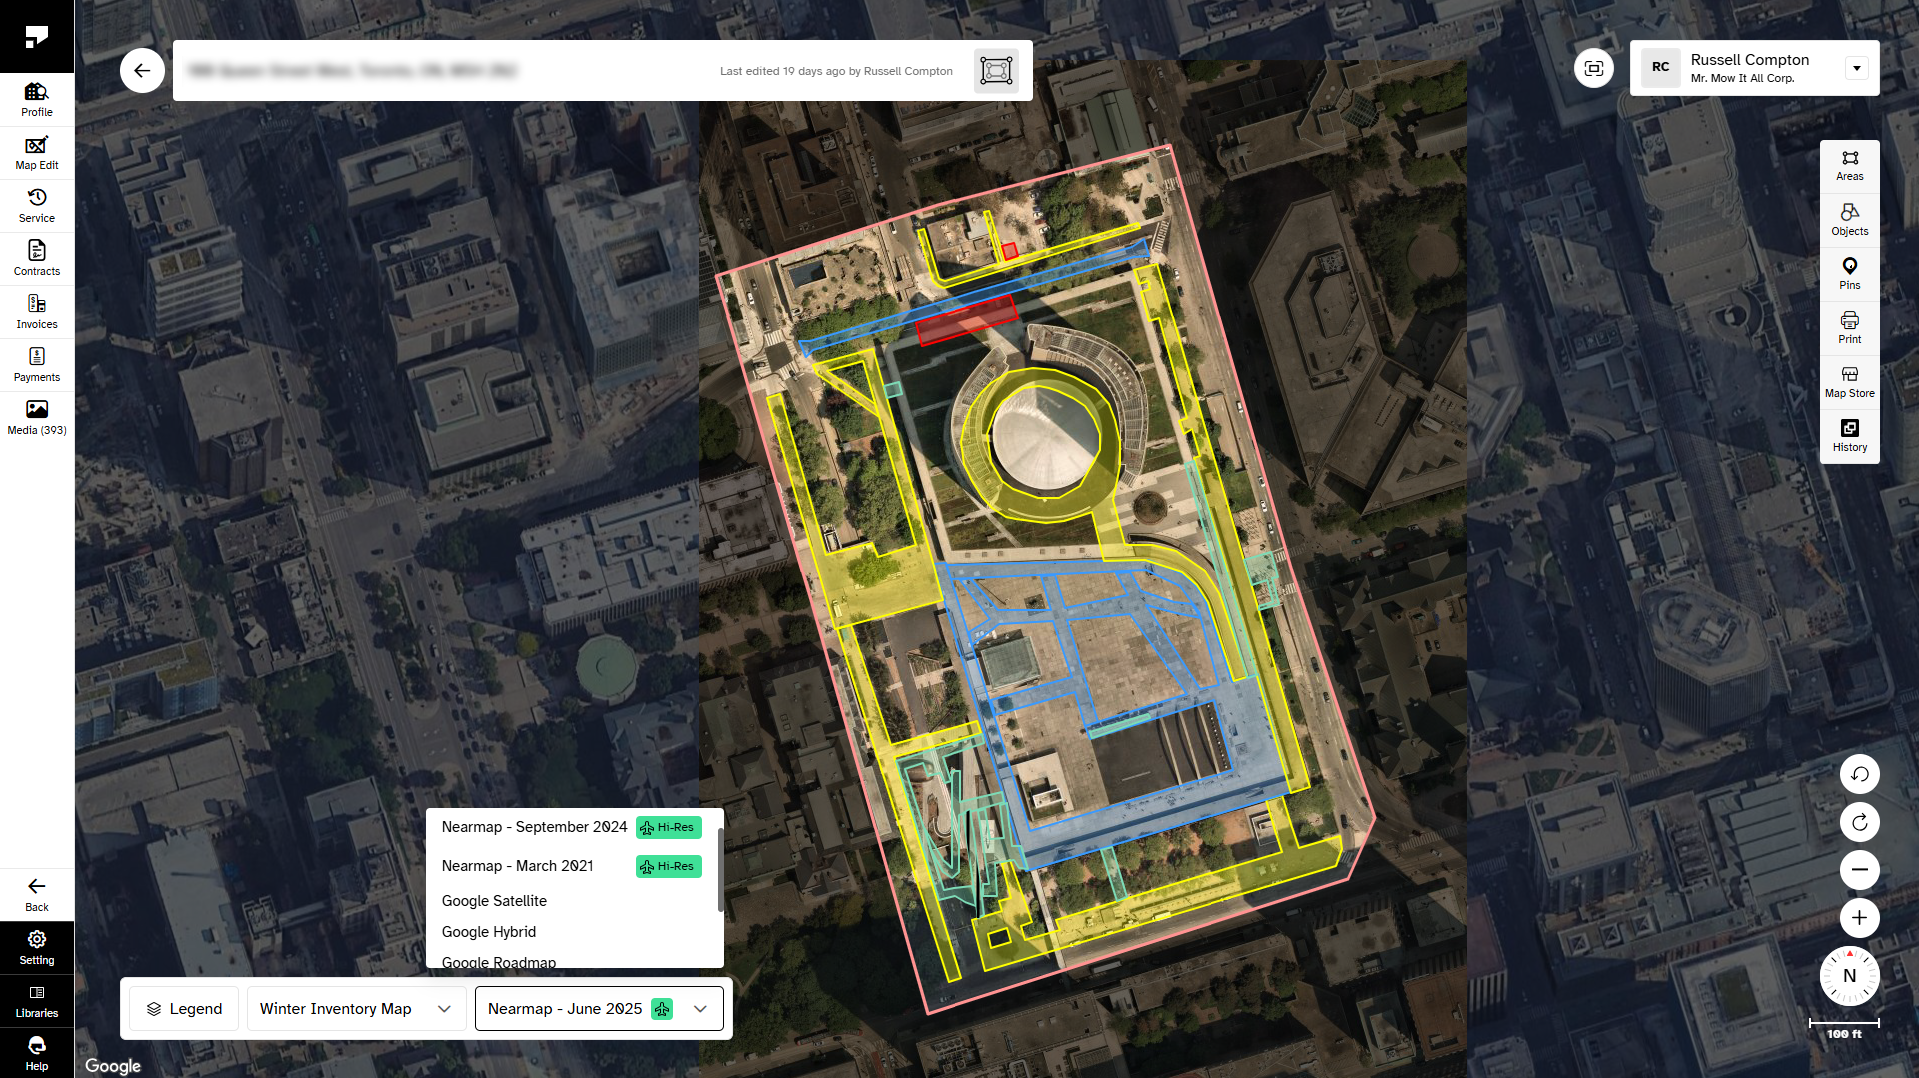Zoom in with the plus button
The image size is (1919, 1078).
pyautogui.click(x=1859, y=918)
